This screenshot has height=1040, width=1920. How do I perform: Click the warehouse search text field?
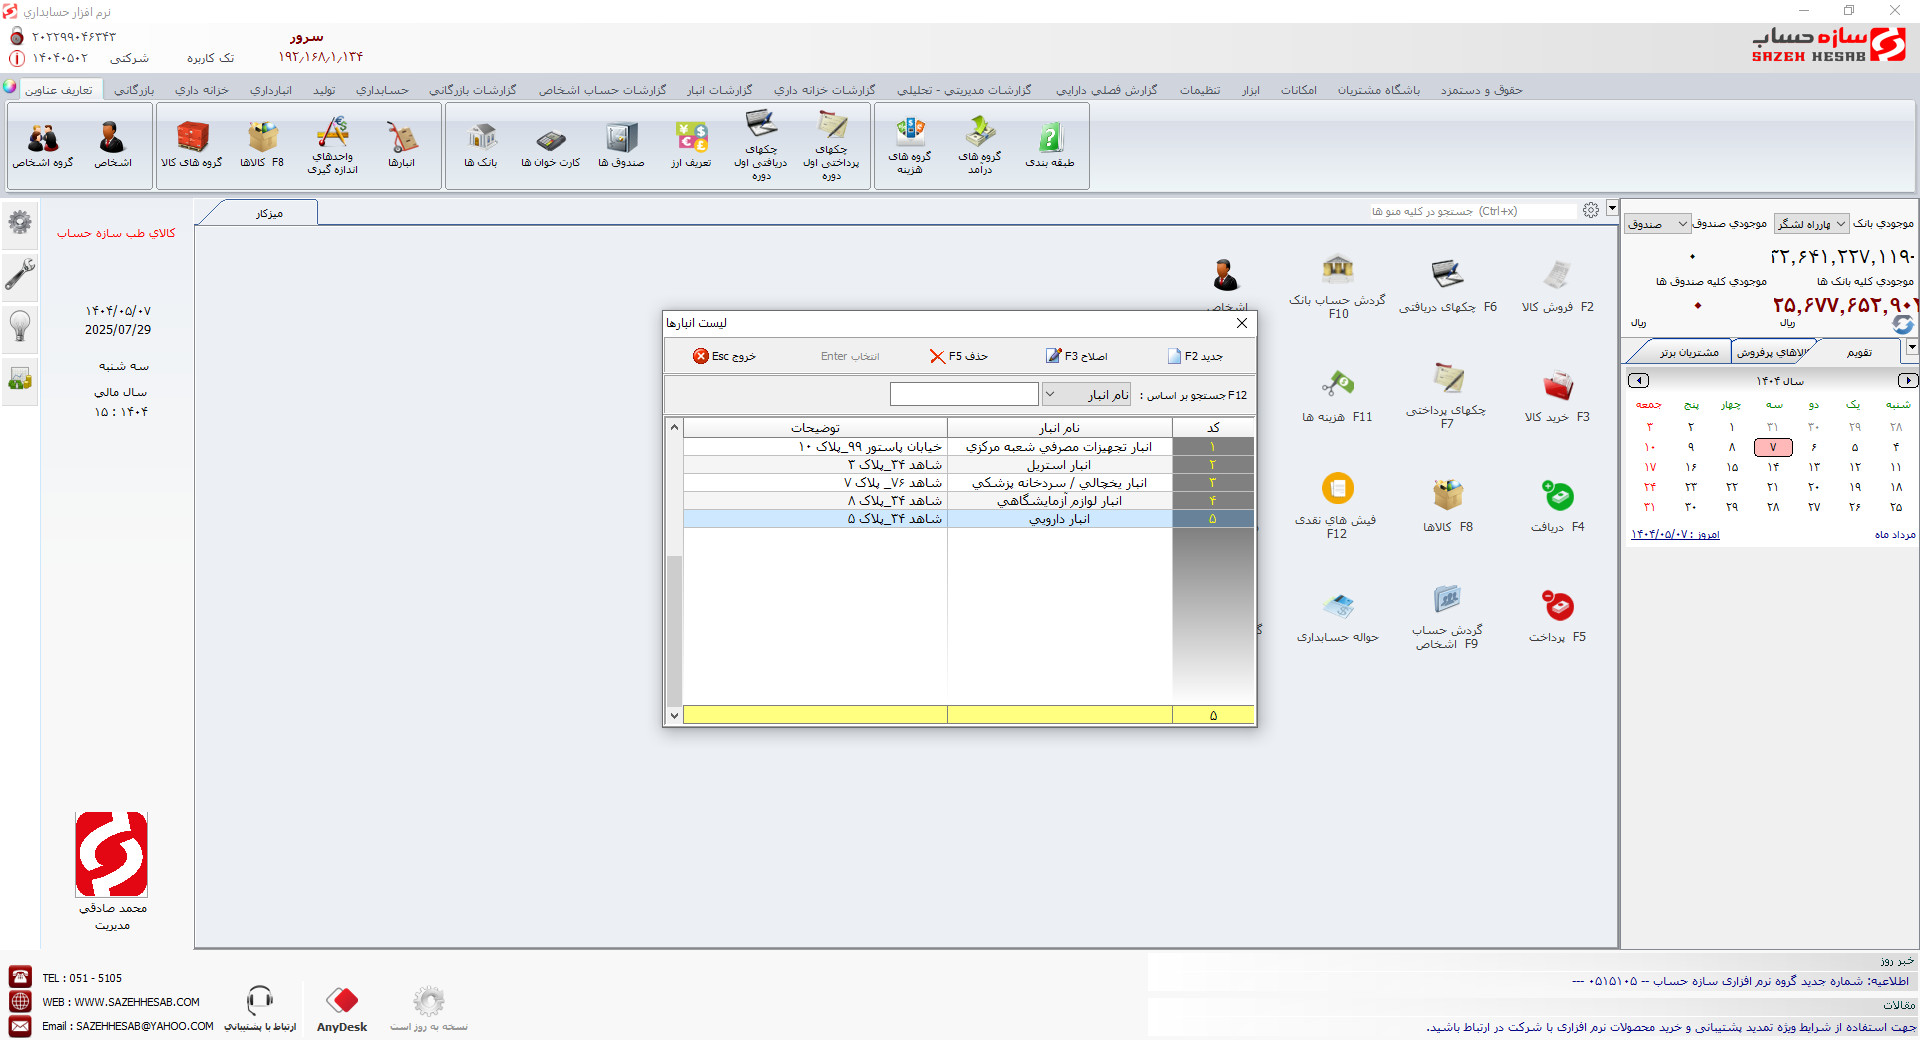pos(964,394)
